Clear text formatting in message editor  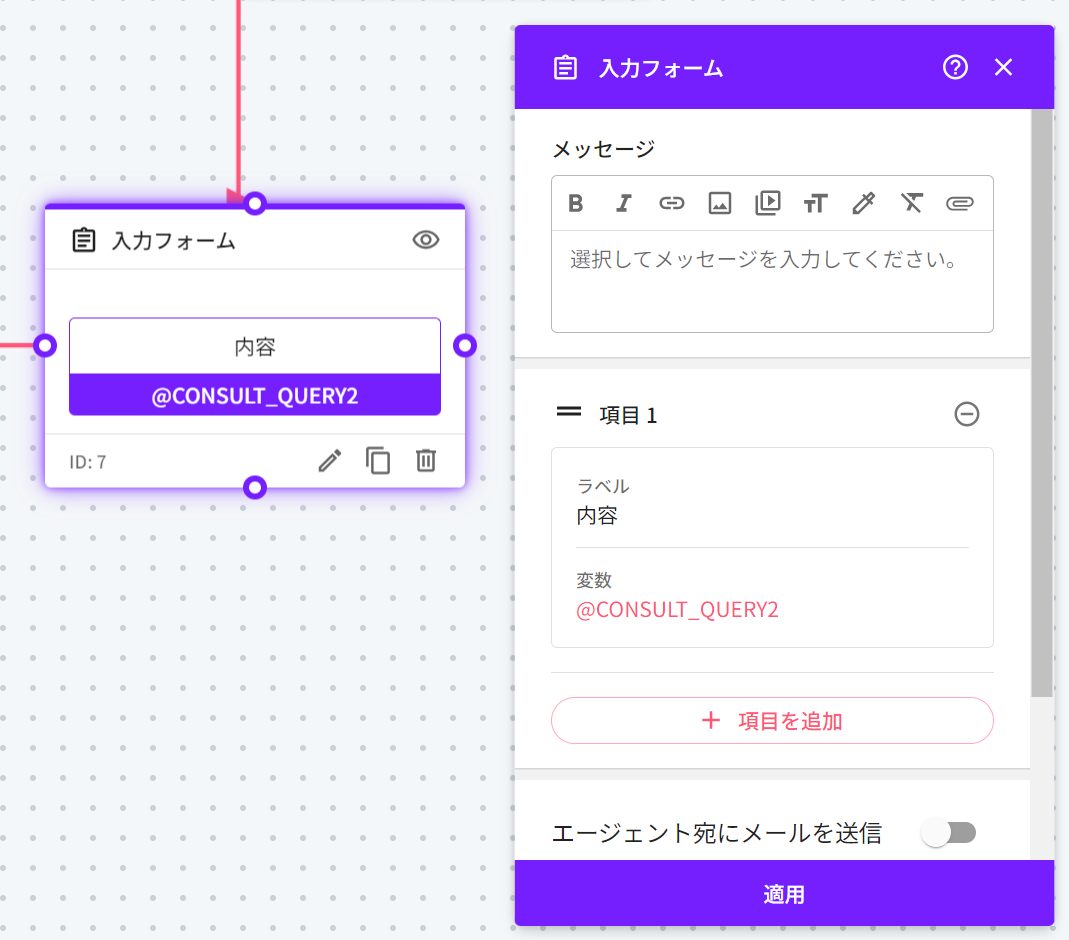[911, 204]
